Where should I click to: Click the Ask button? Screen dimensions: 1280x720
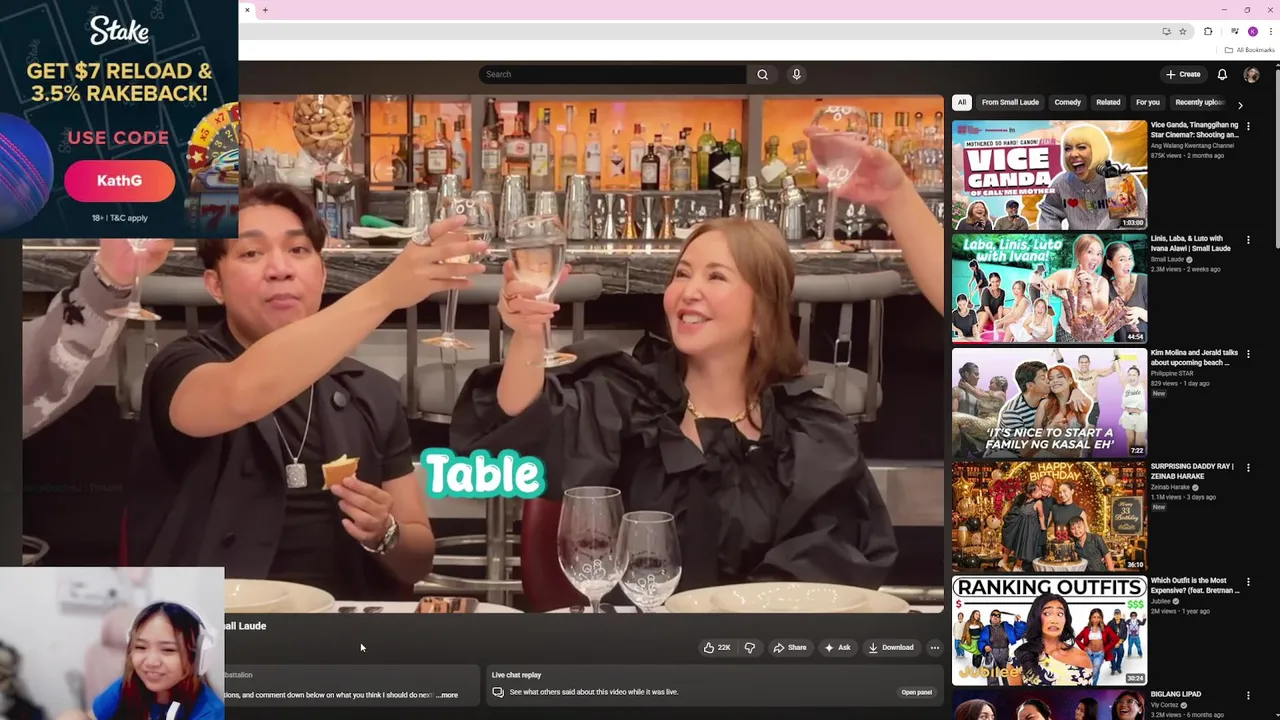(x=837, y=647)
